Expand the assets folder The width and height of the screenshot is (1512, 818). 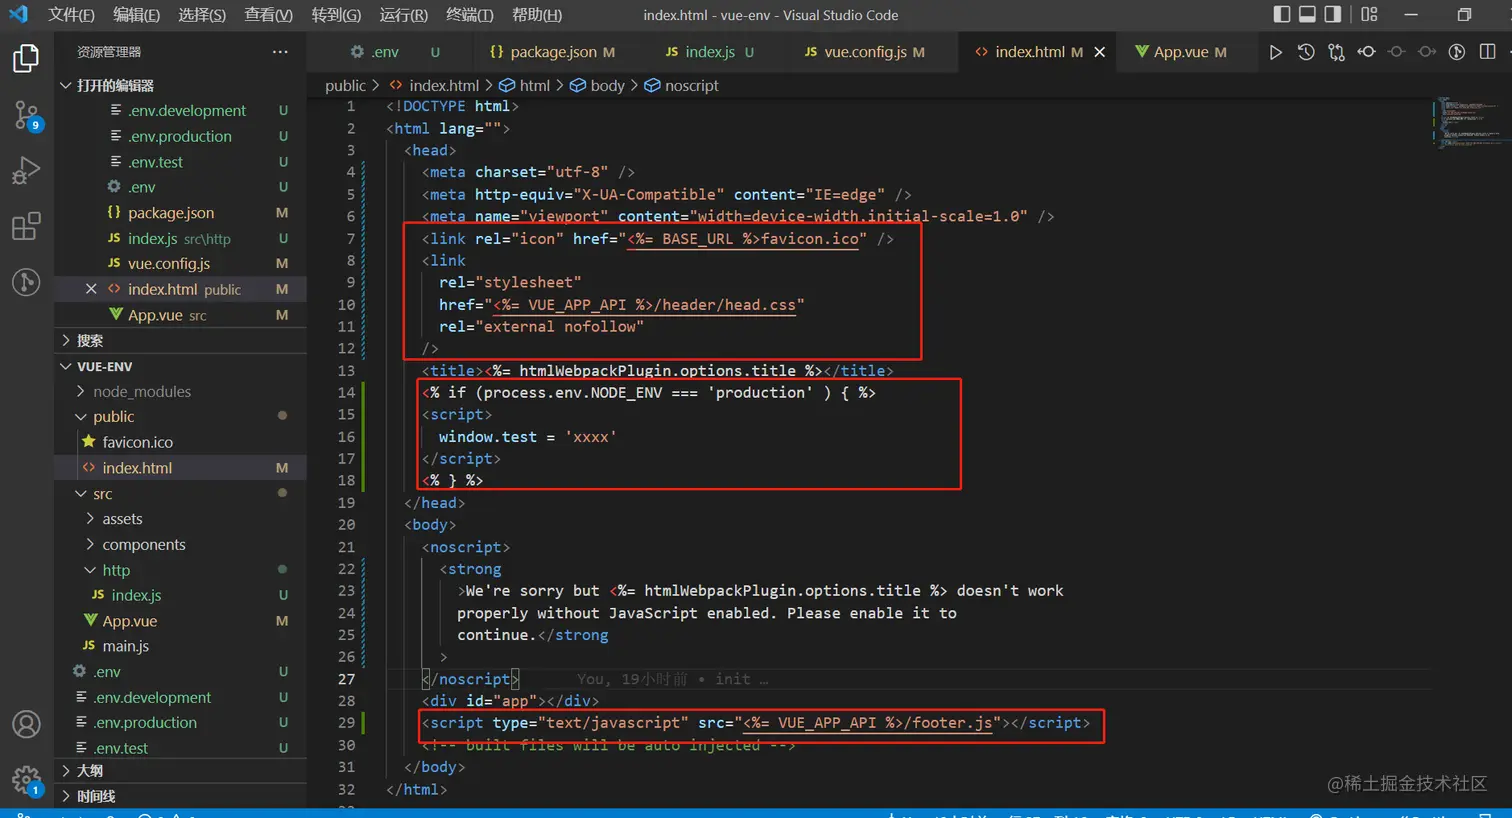tap(180, 519)
